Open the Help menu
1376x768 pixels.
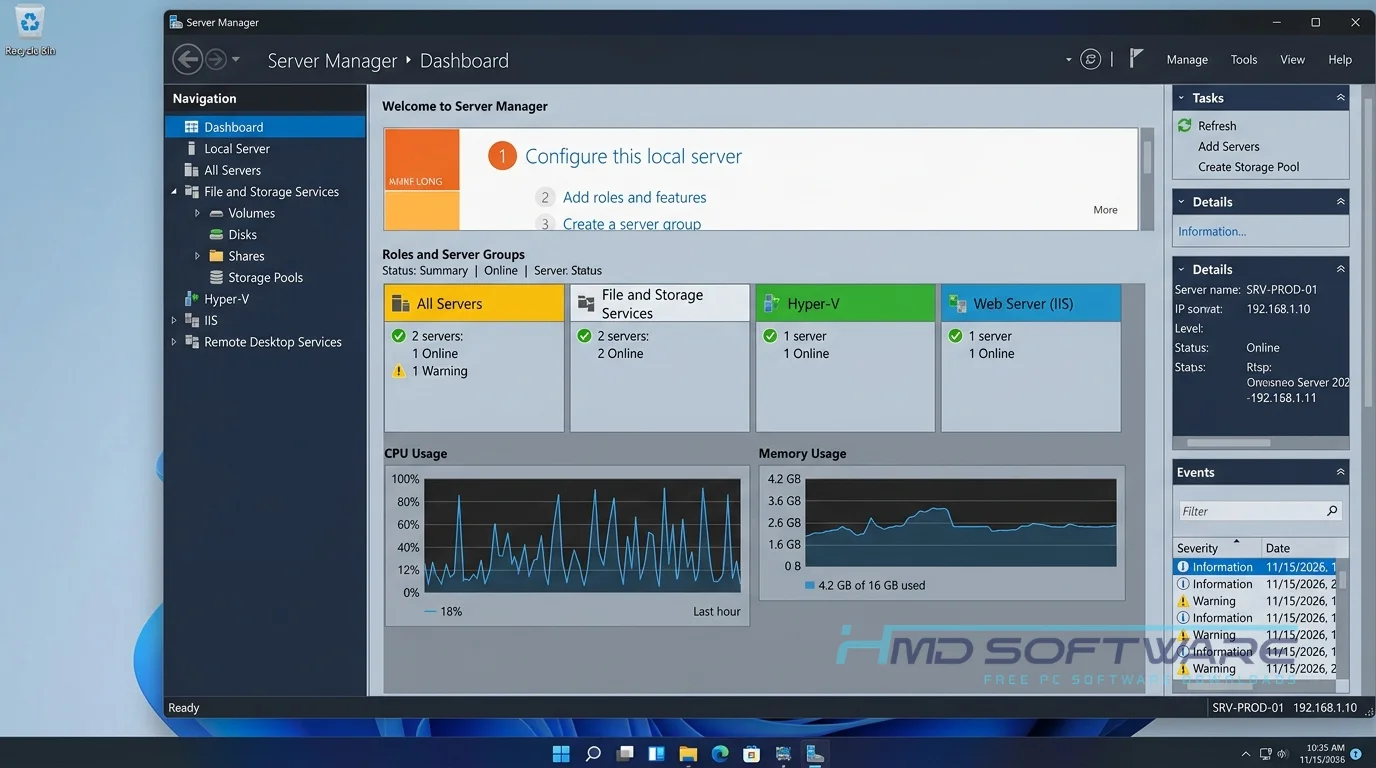pyautogui.click(x=1340, y=60)
